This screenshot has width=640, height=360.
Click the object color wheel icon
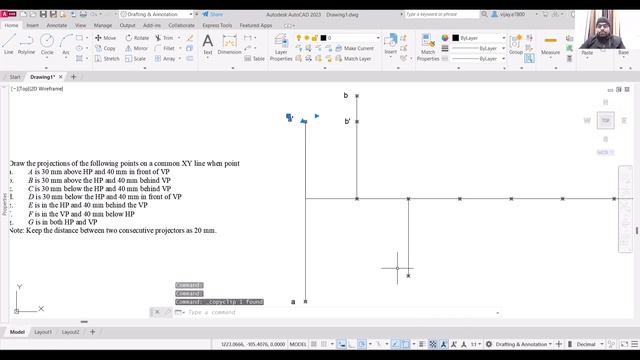pos(444,38)
